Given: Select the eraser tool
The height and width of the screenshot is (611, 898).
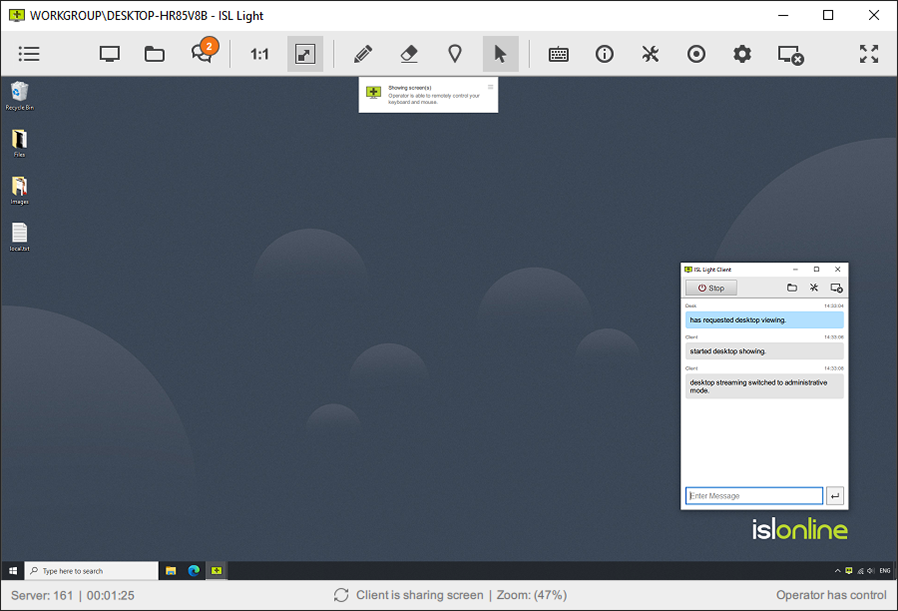Looking at the screenshot, I should (x=409, y=54).
